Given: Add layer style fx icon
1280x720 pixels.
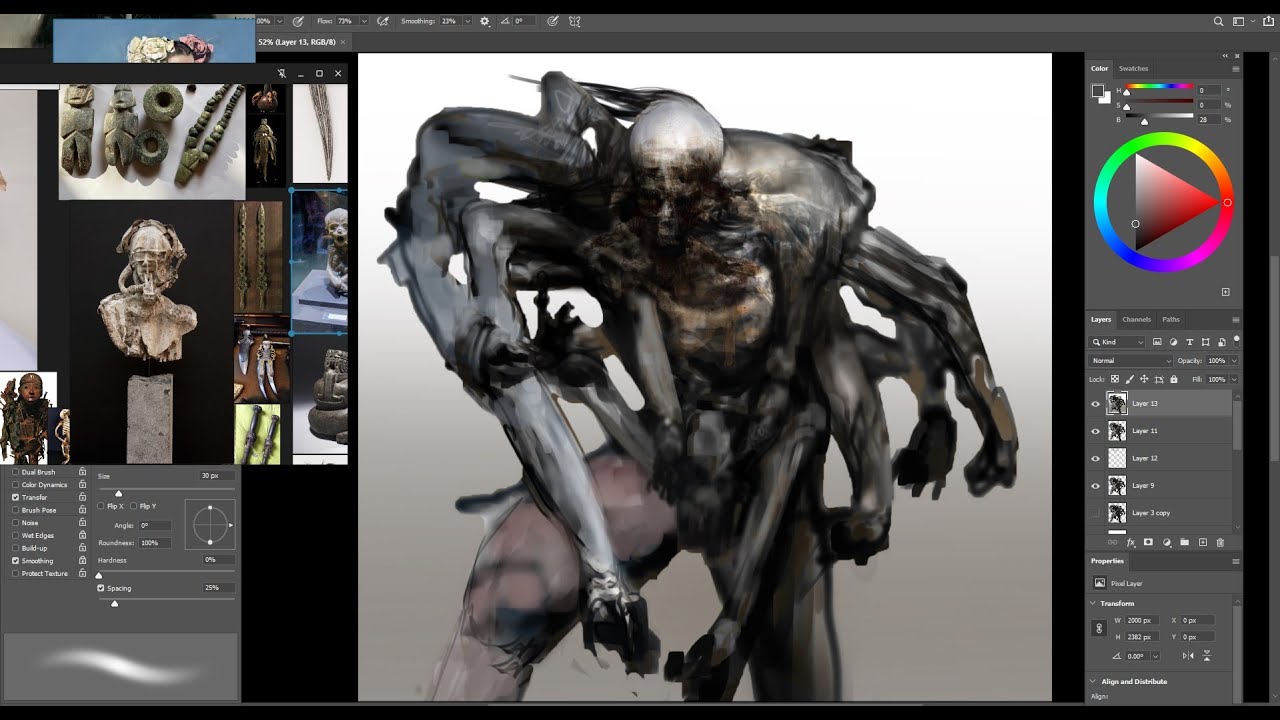Looking at the screenshot, I should pyautogui.click(x=1131, y=543).
